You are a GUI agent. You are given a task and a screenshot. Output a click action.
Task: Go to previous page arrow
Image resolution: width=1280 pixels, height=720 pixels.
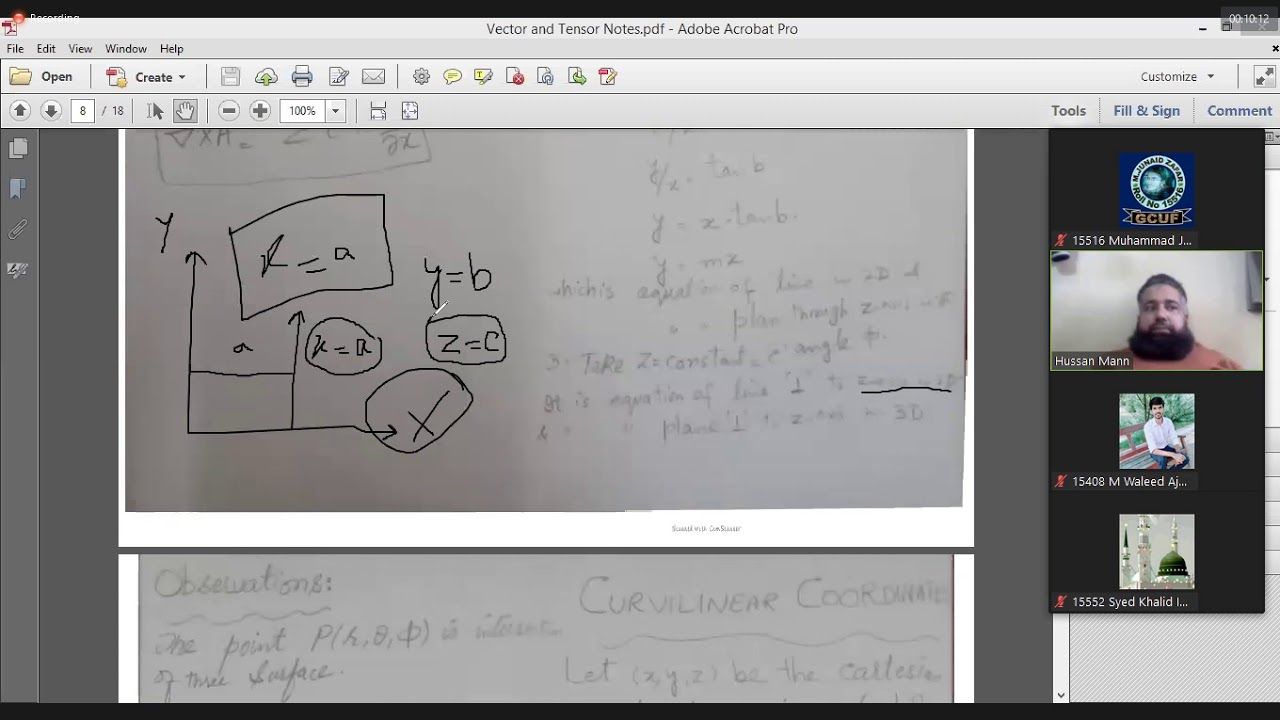click(x=20, y=111)
